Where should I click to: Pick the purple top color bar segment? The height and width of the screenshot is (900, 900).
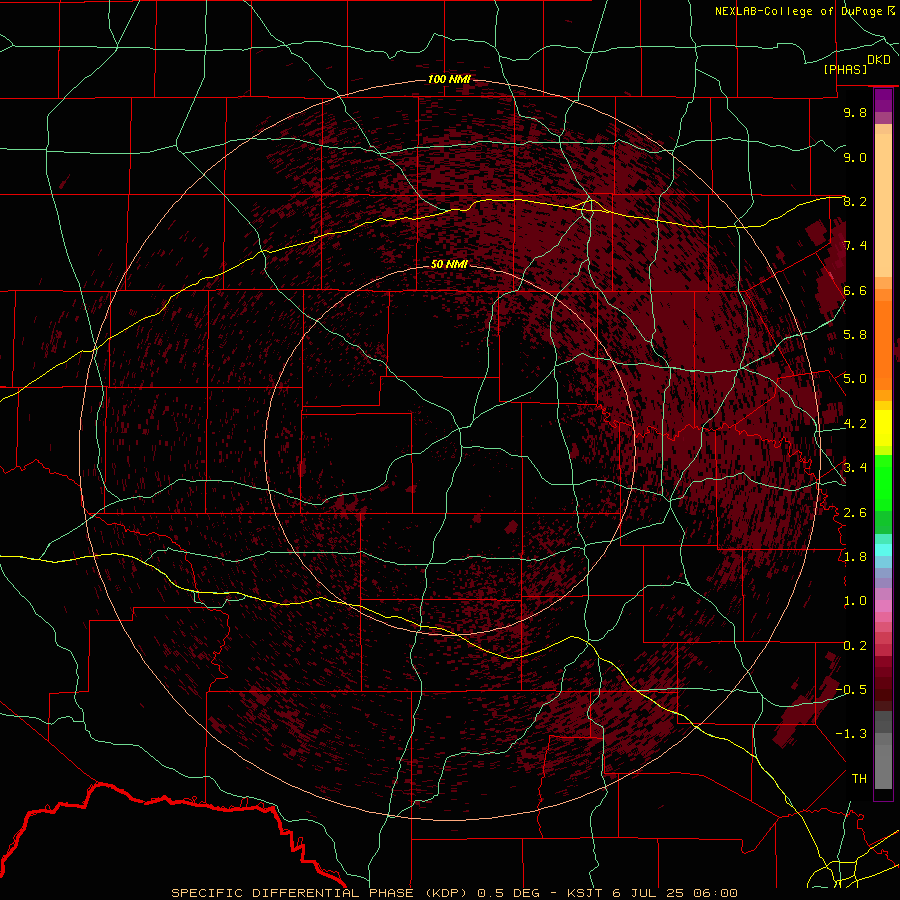883,100
